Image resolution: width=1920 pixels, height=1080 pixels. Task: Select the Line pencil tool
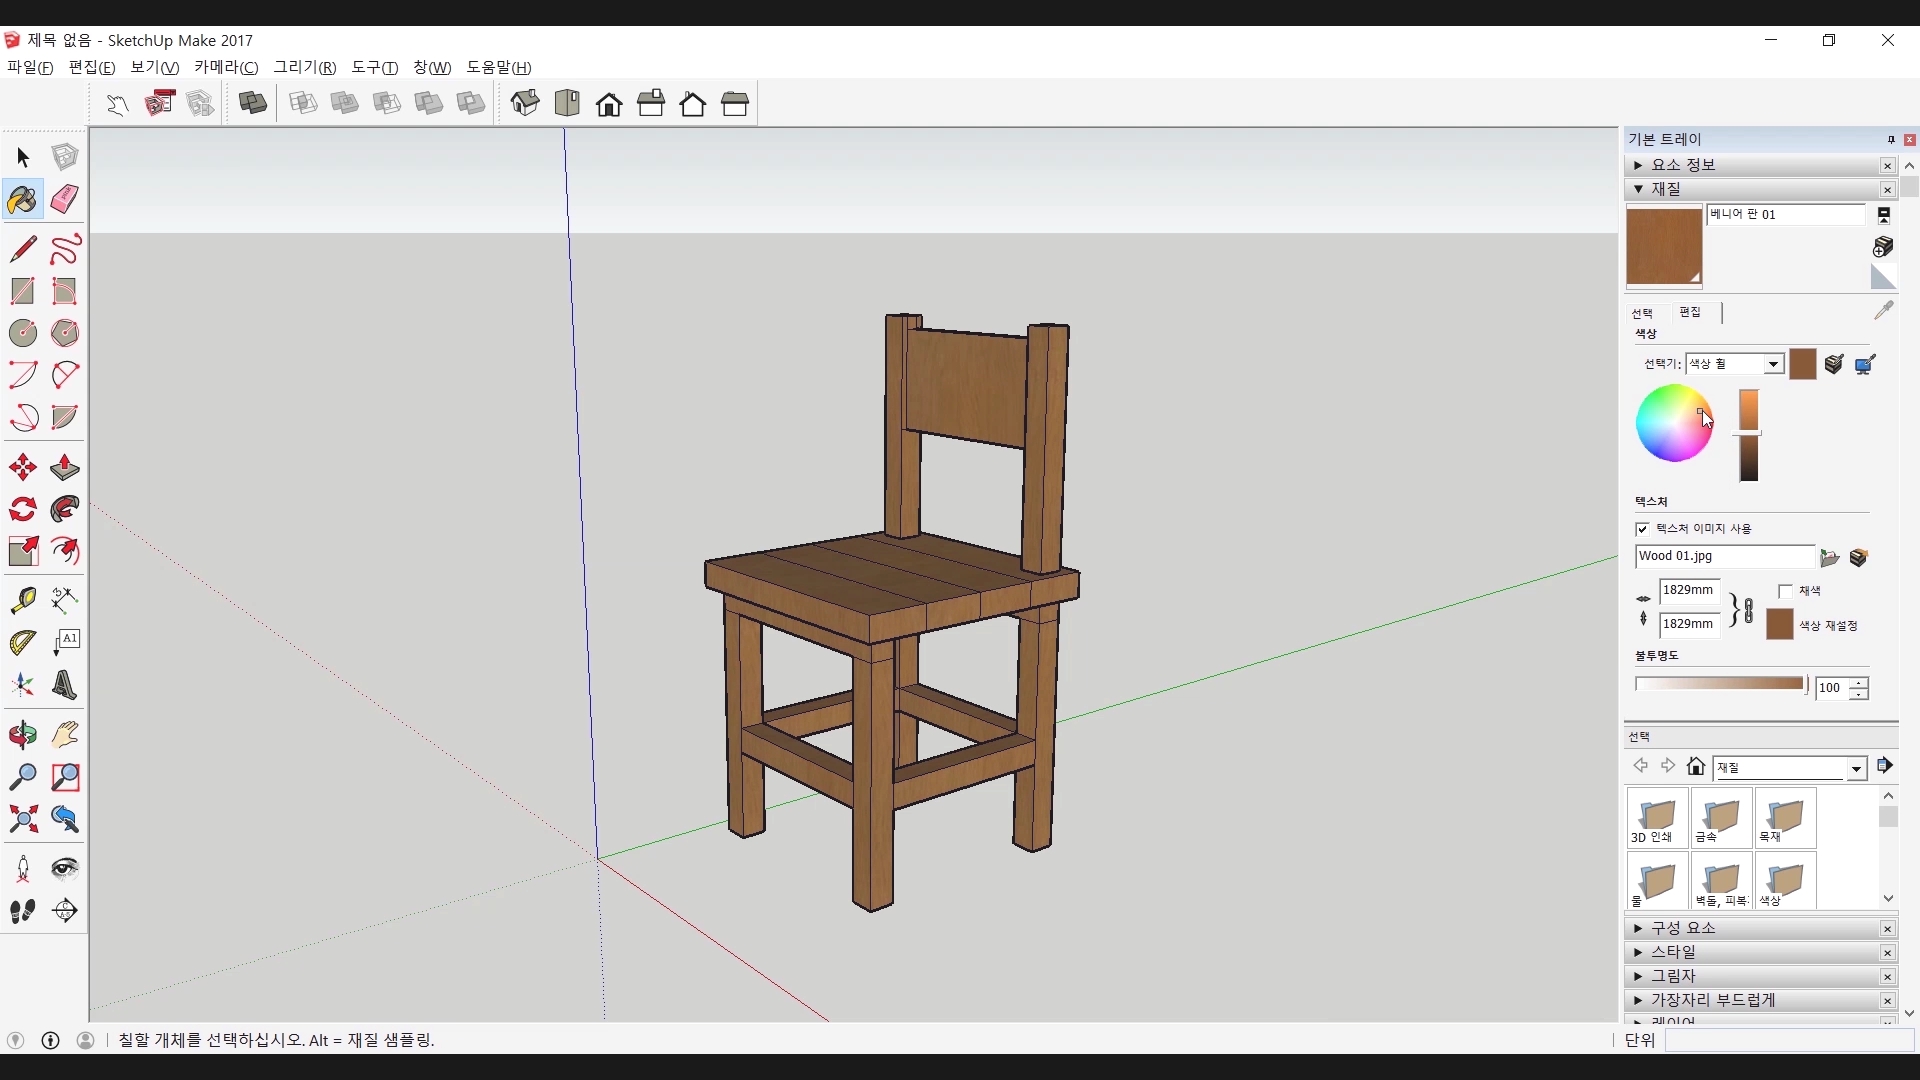coord(23,248)
